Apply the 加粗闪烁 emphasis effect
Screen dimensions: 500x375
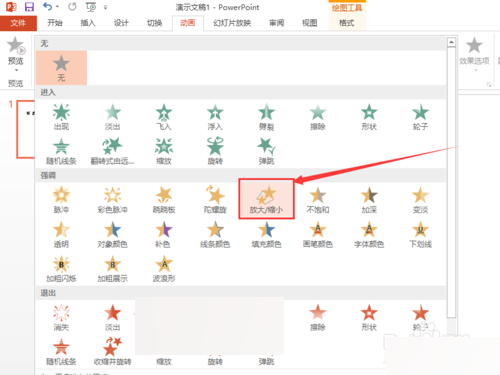(x=61, y=269)
